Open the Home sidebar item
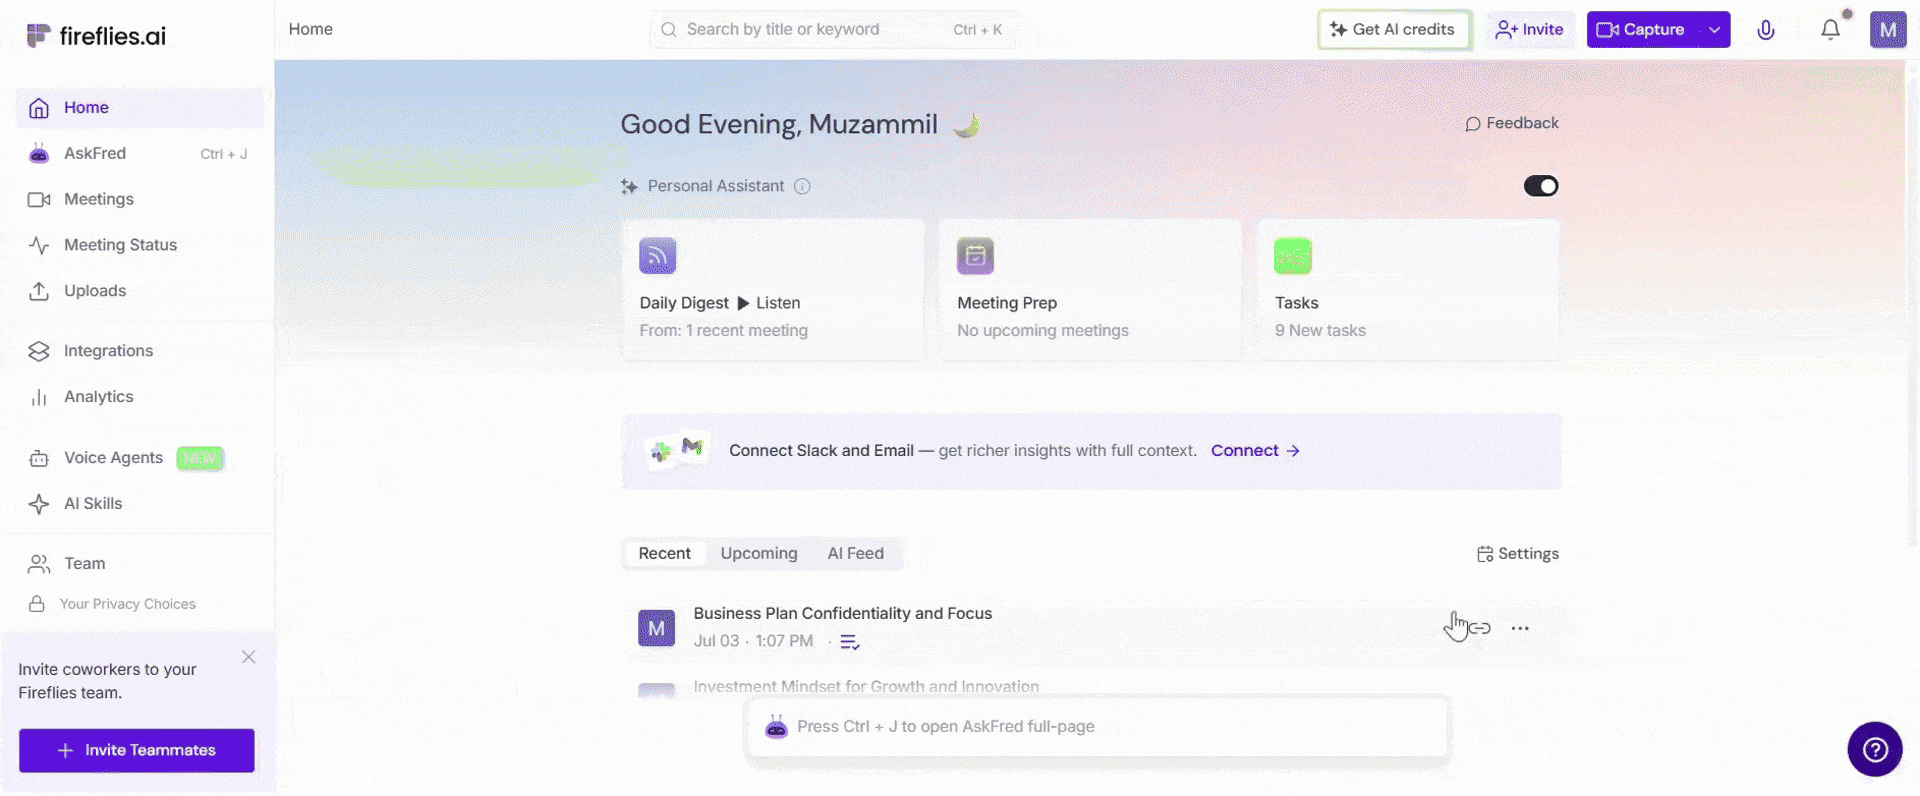This screenshot has height=796, width=1920. point(140,108)
